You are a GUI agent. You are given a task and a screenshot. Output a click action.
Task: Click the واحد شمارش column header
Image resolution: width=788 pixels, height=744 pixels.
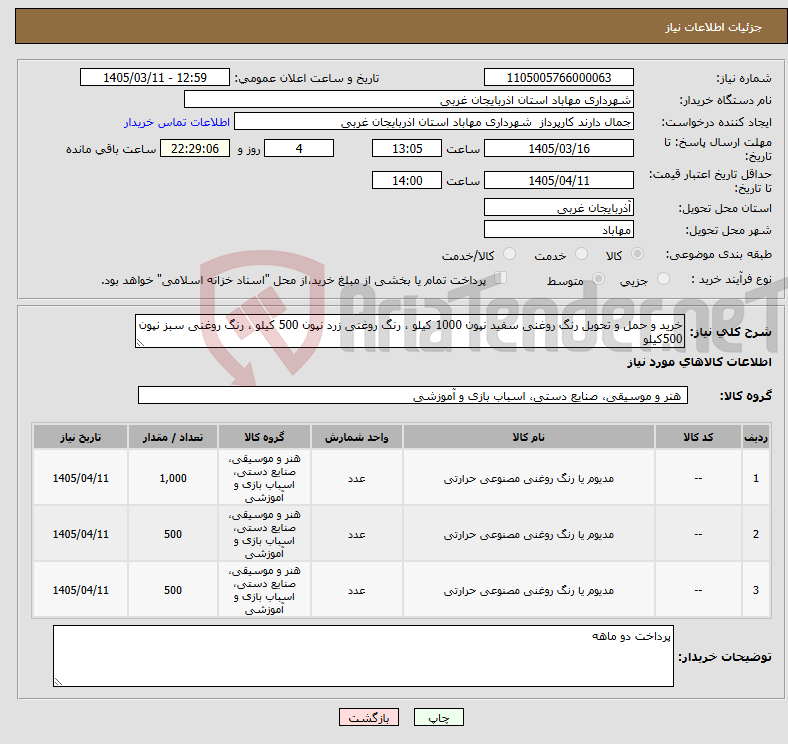tap(356, 437)
